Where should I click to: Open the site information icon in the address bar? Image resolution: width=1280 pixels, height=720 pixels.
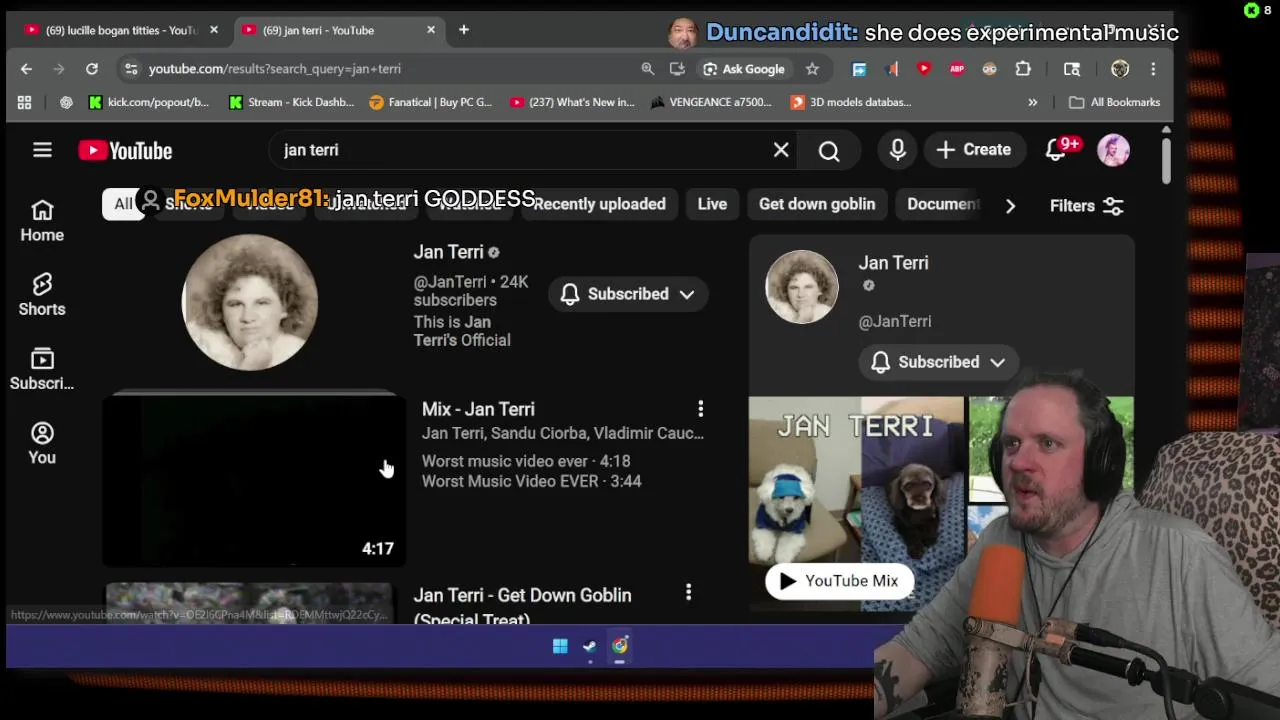pos(129,69)
